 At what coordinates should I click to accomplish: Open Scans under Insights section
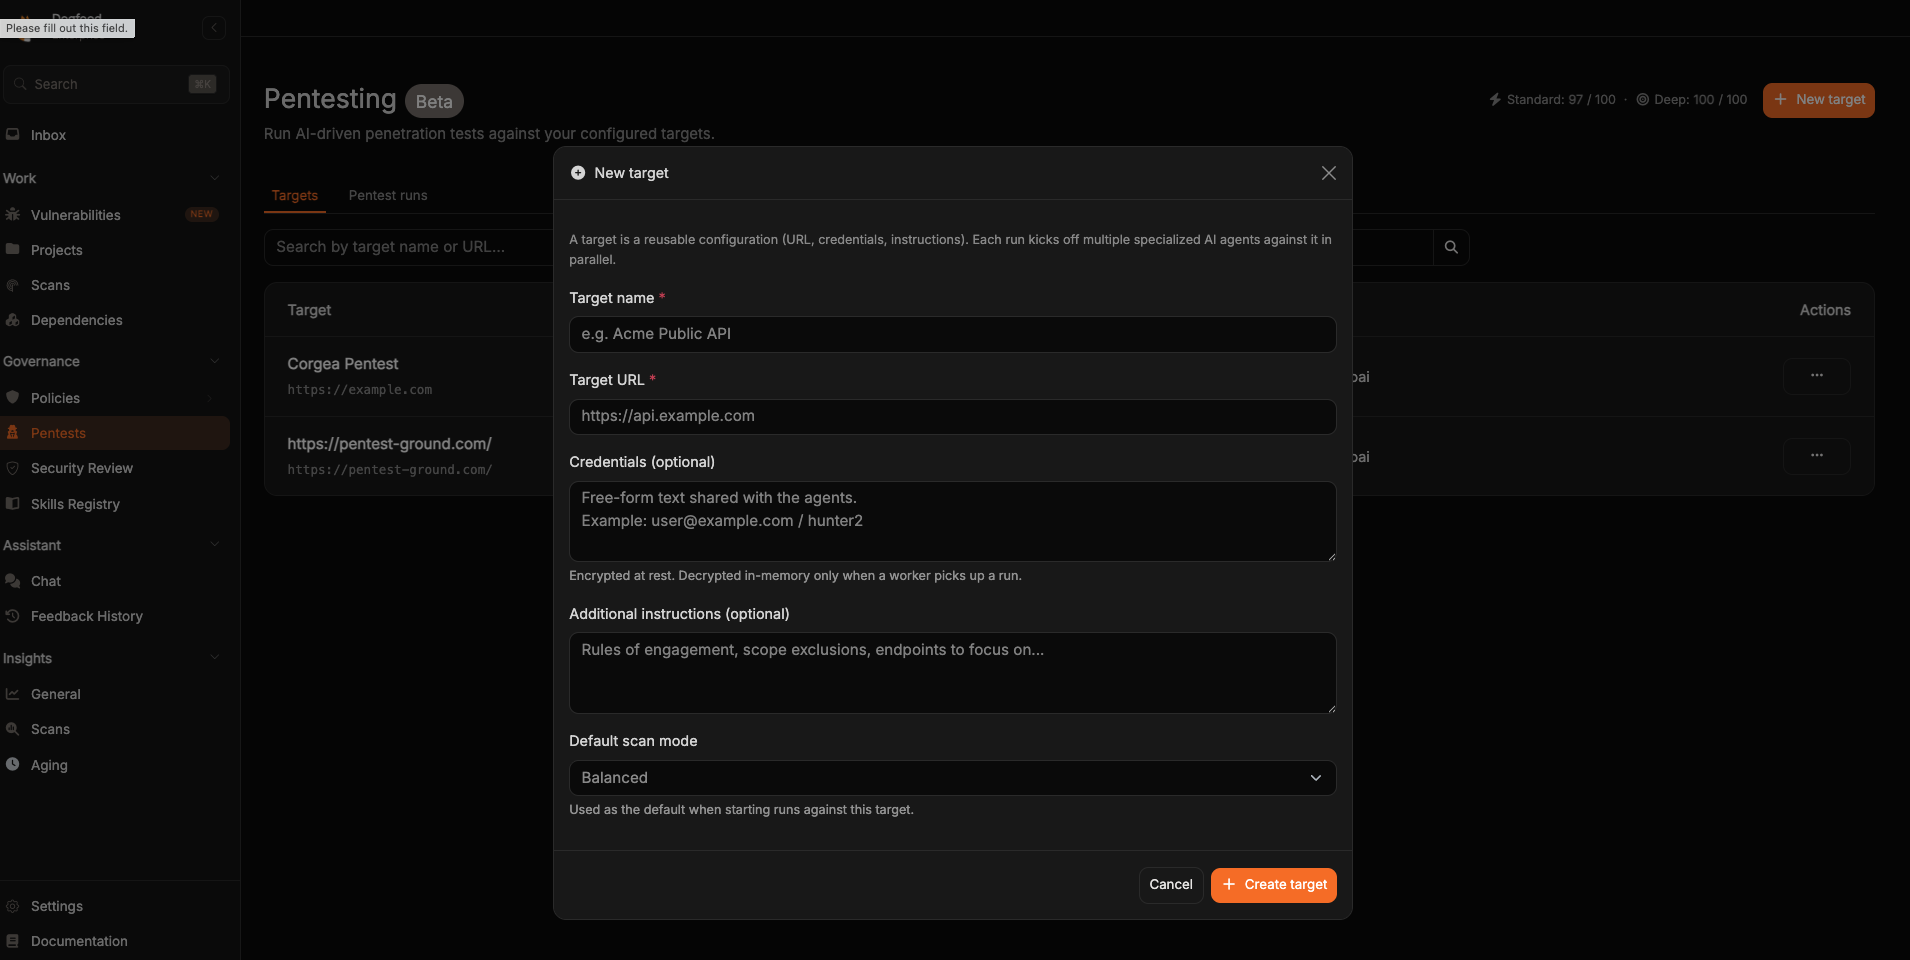click(50, 729)
